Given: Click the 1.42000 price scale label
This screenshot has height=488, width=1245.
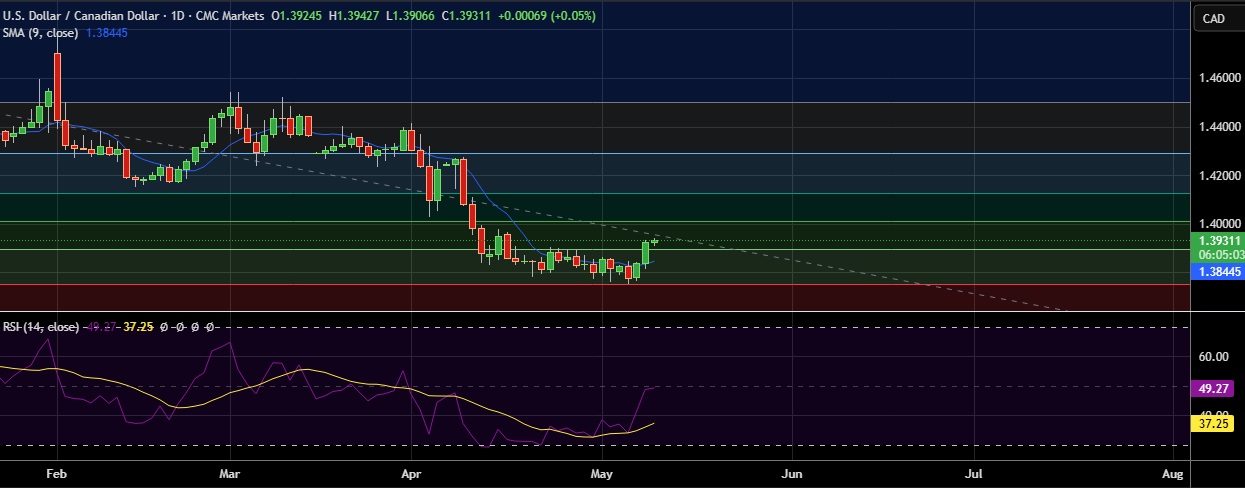Looking at the screenshot, I should (1218, 176).
